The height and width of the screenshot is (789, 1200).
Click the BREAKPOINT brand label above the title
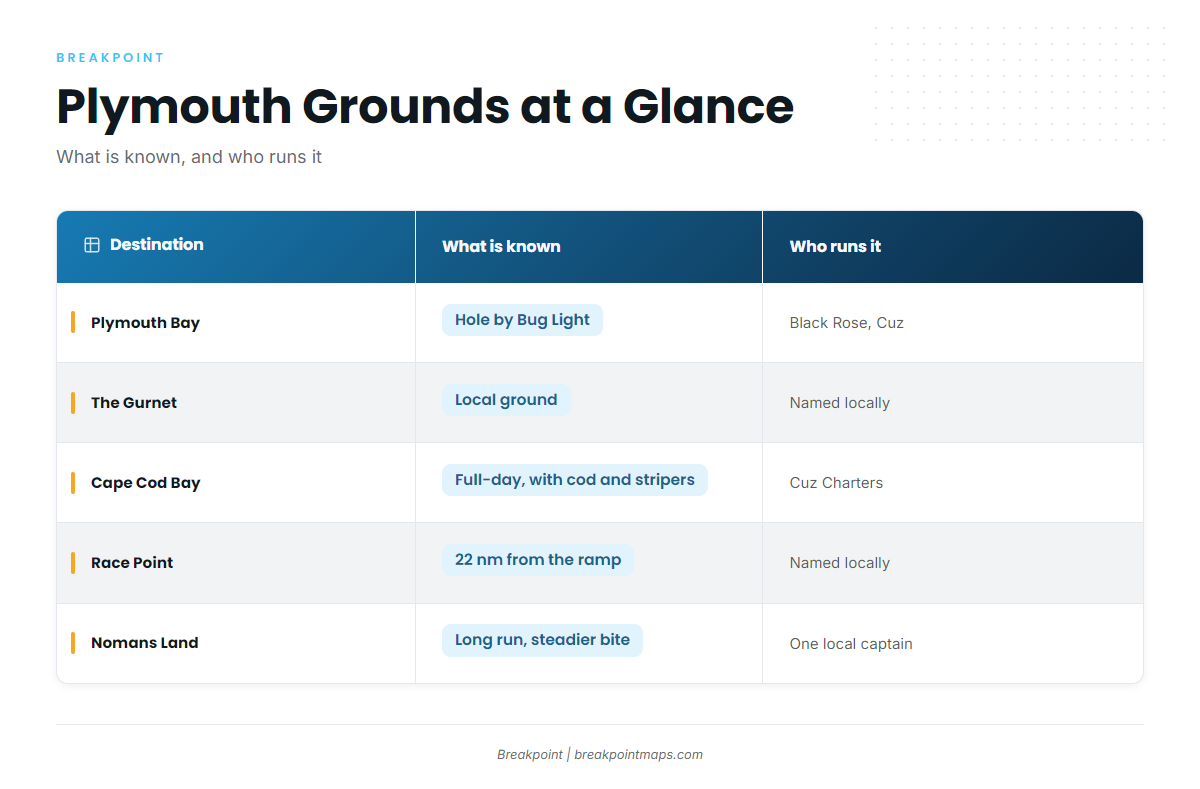click(110, 58)
